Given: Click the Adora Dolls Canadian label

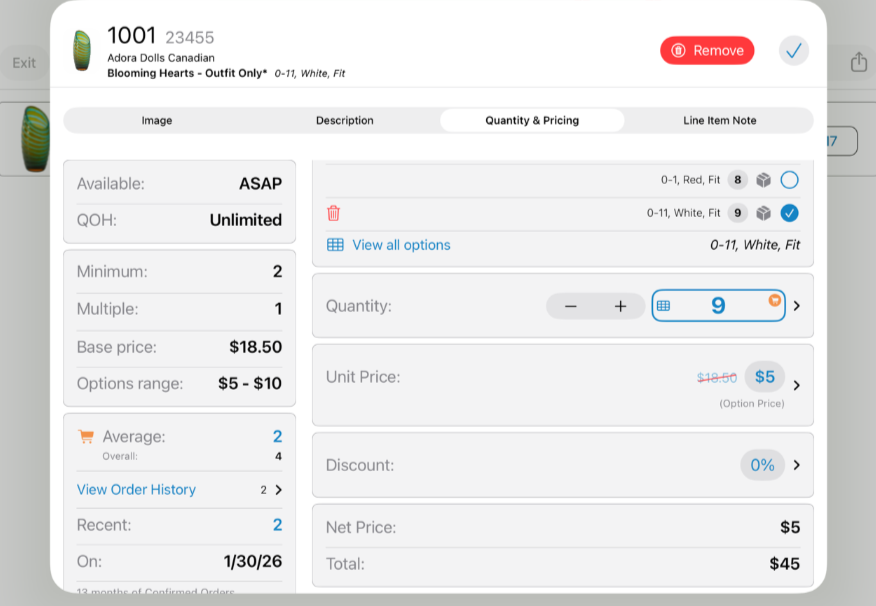Looking at the screenshot, I should (161, 58).
